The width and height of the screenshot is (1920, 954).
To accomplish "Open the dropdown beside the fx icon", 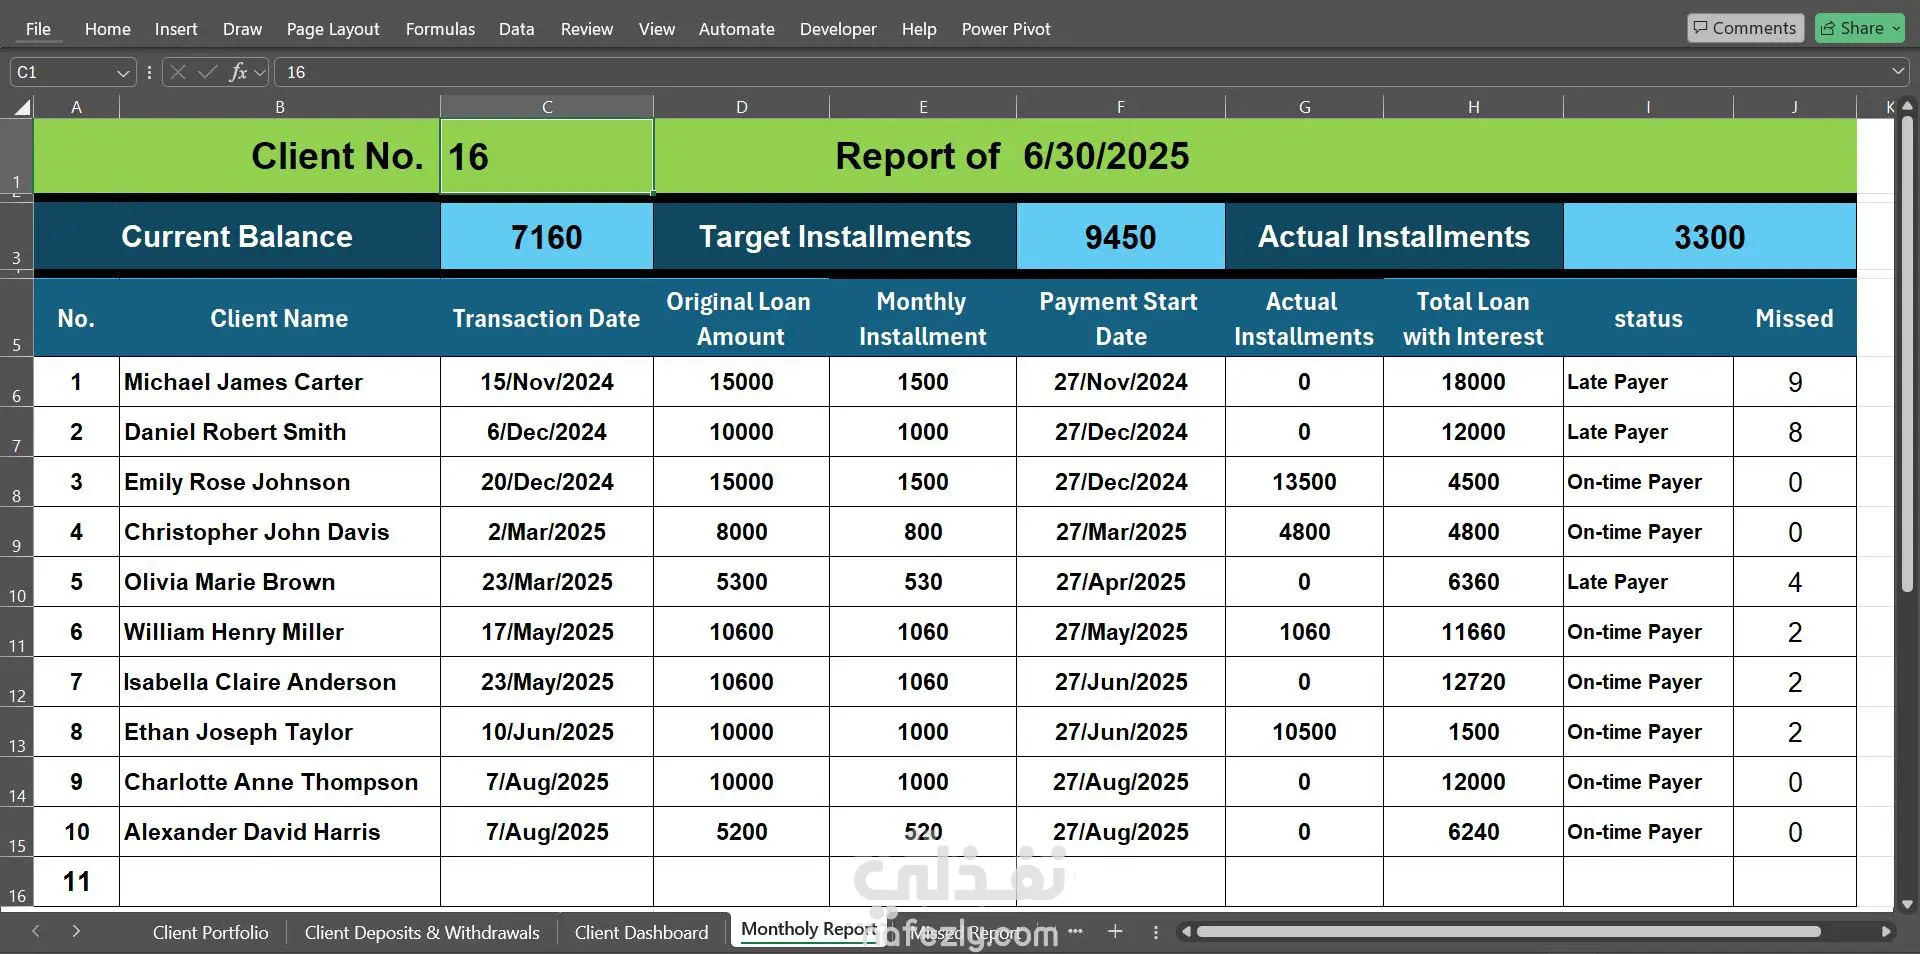I will tap(260, 72).
